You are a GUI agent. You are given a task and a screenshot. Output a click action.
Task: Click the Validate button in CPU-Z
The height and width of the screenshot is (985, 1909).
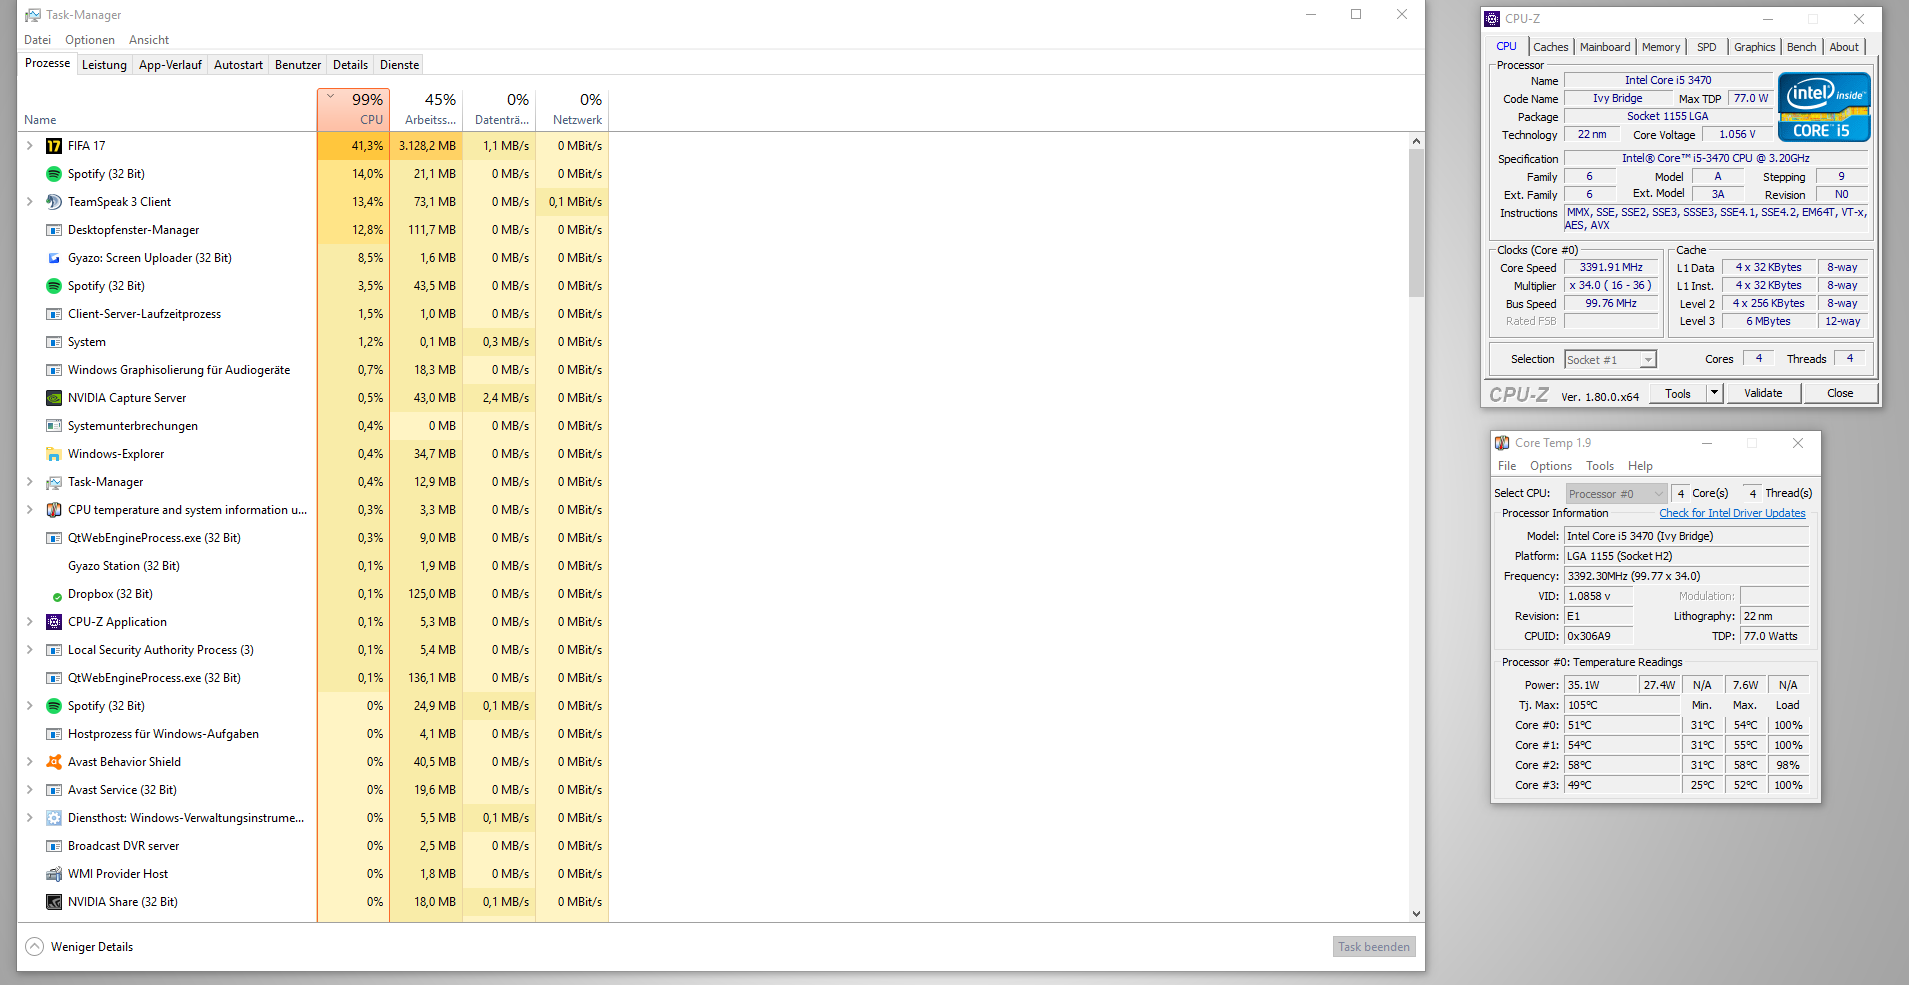pos(1763,393)
